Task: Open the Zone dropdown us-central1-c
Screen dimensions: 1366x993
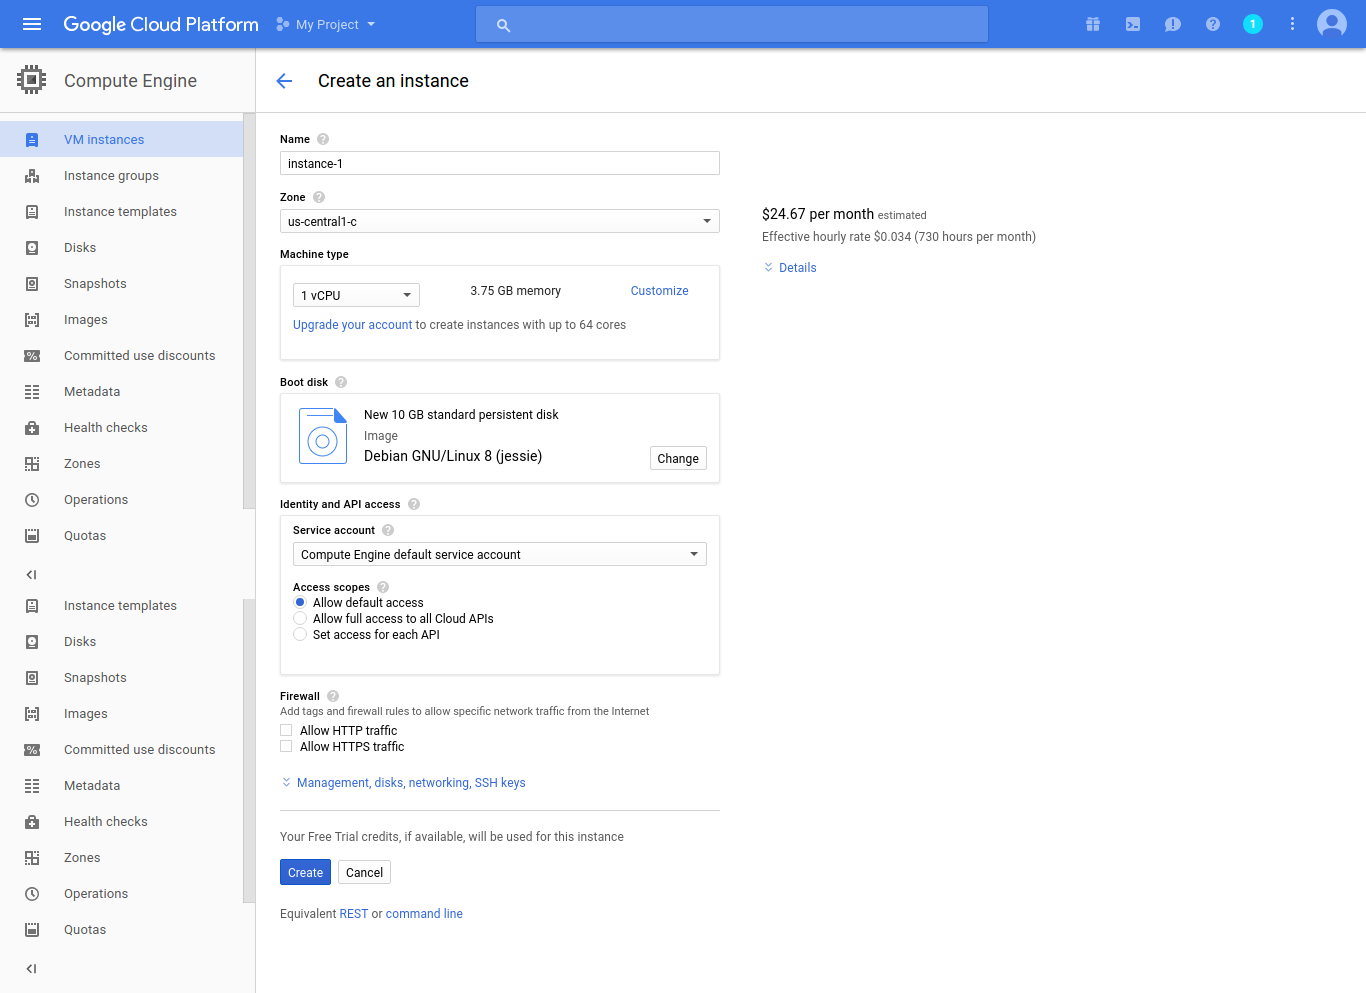Action: [500, 221]
